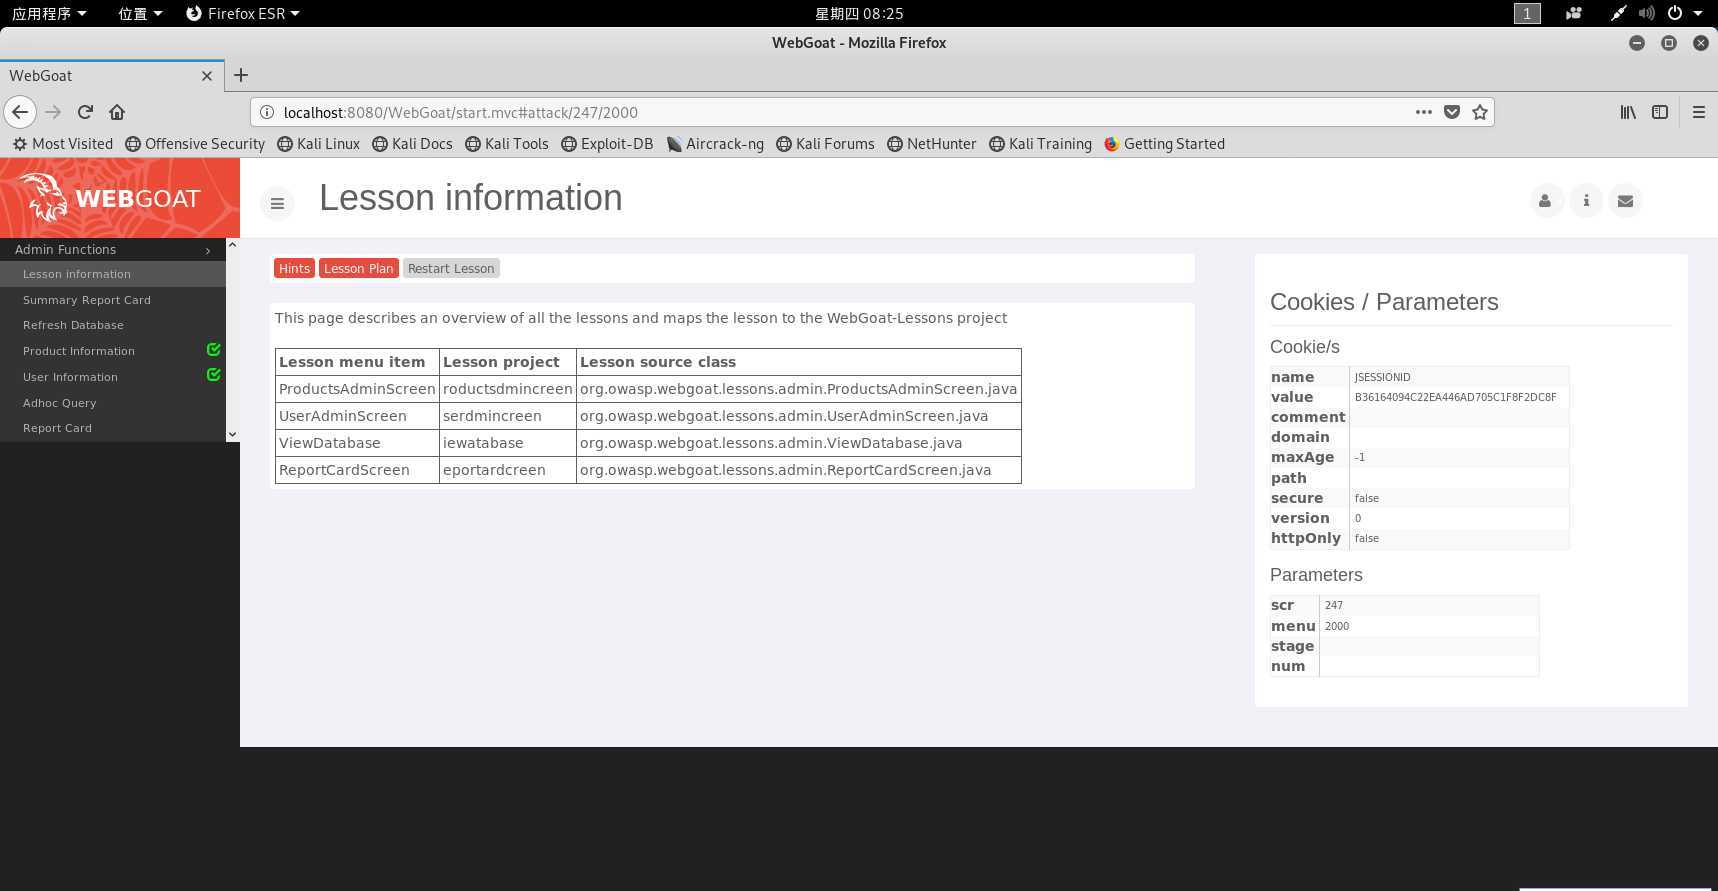
Task: Click the clock showing 星期四 08:25
Action: point(859,13)
